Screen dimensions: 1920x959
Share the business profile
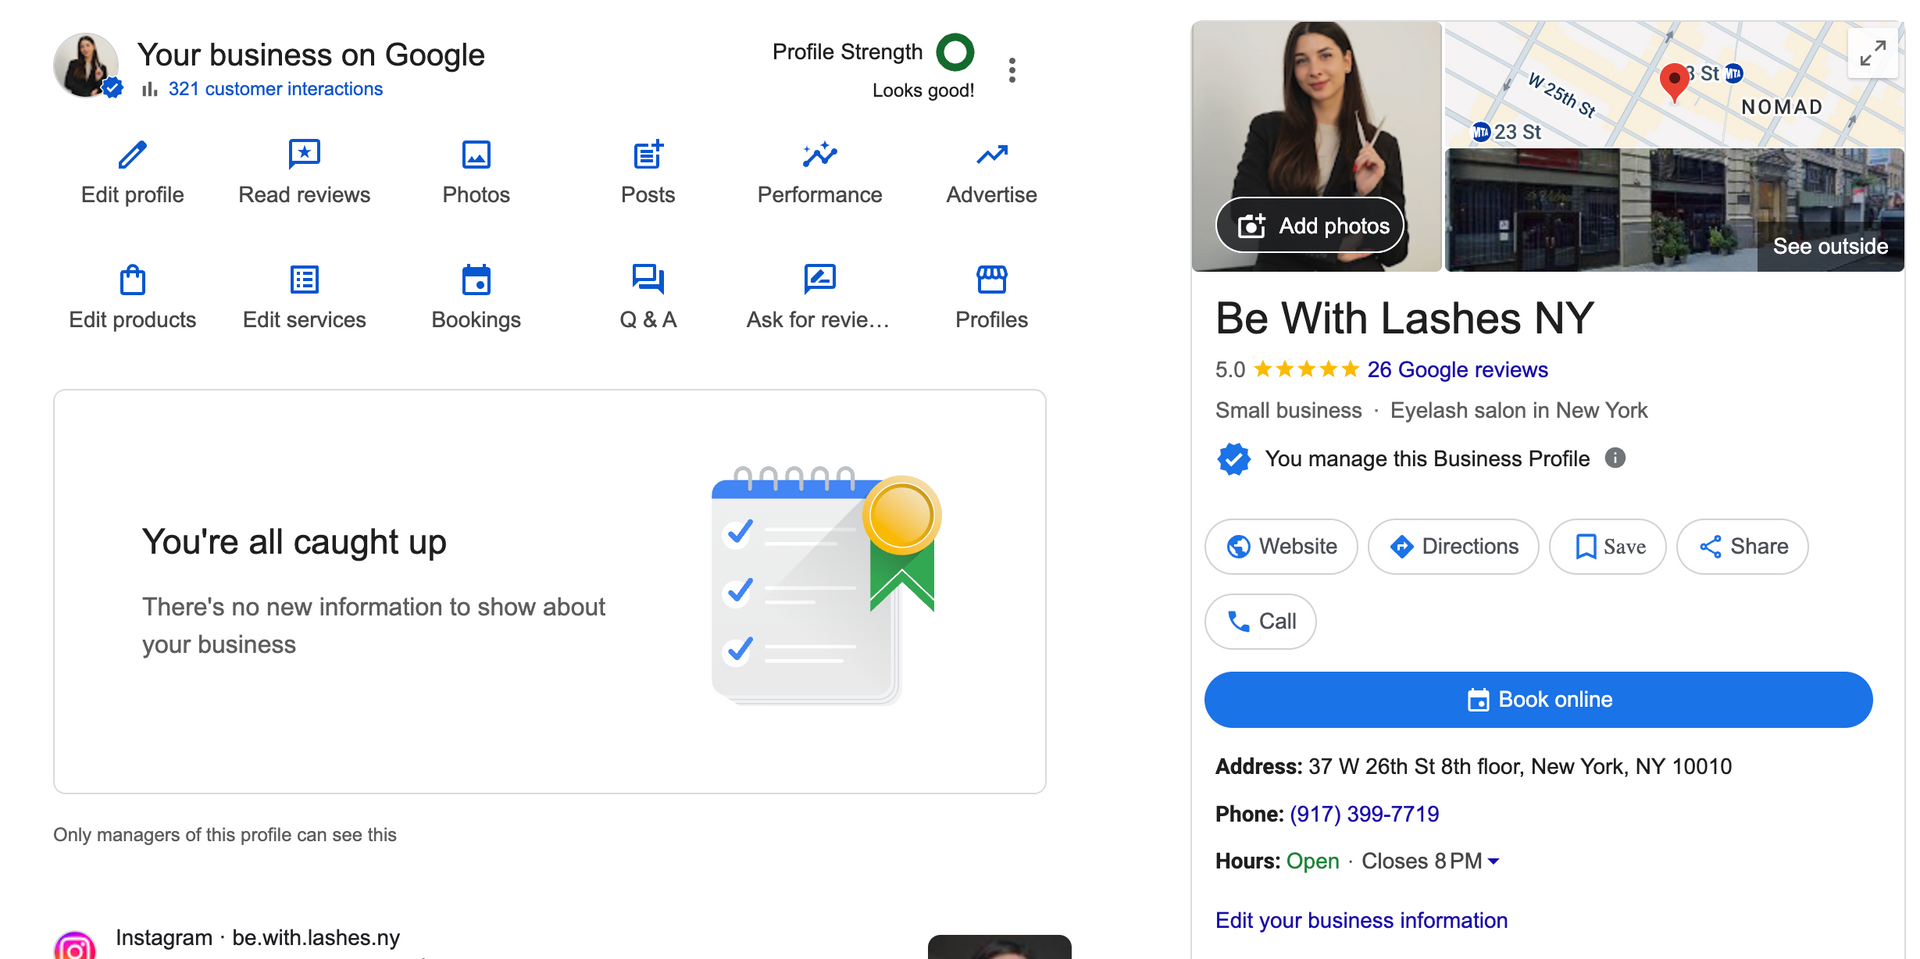point(1743,547)
